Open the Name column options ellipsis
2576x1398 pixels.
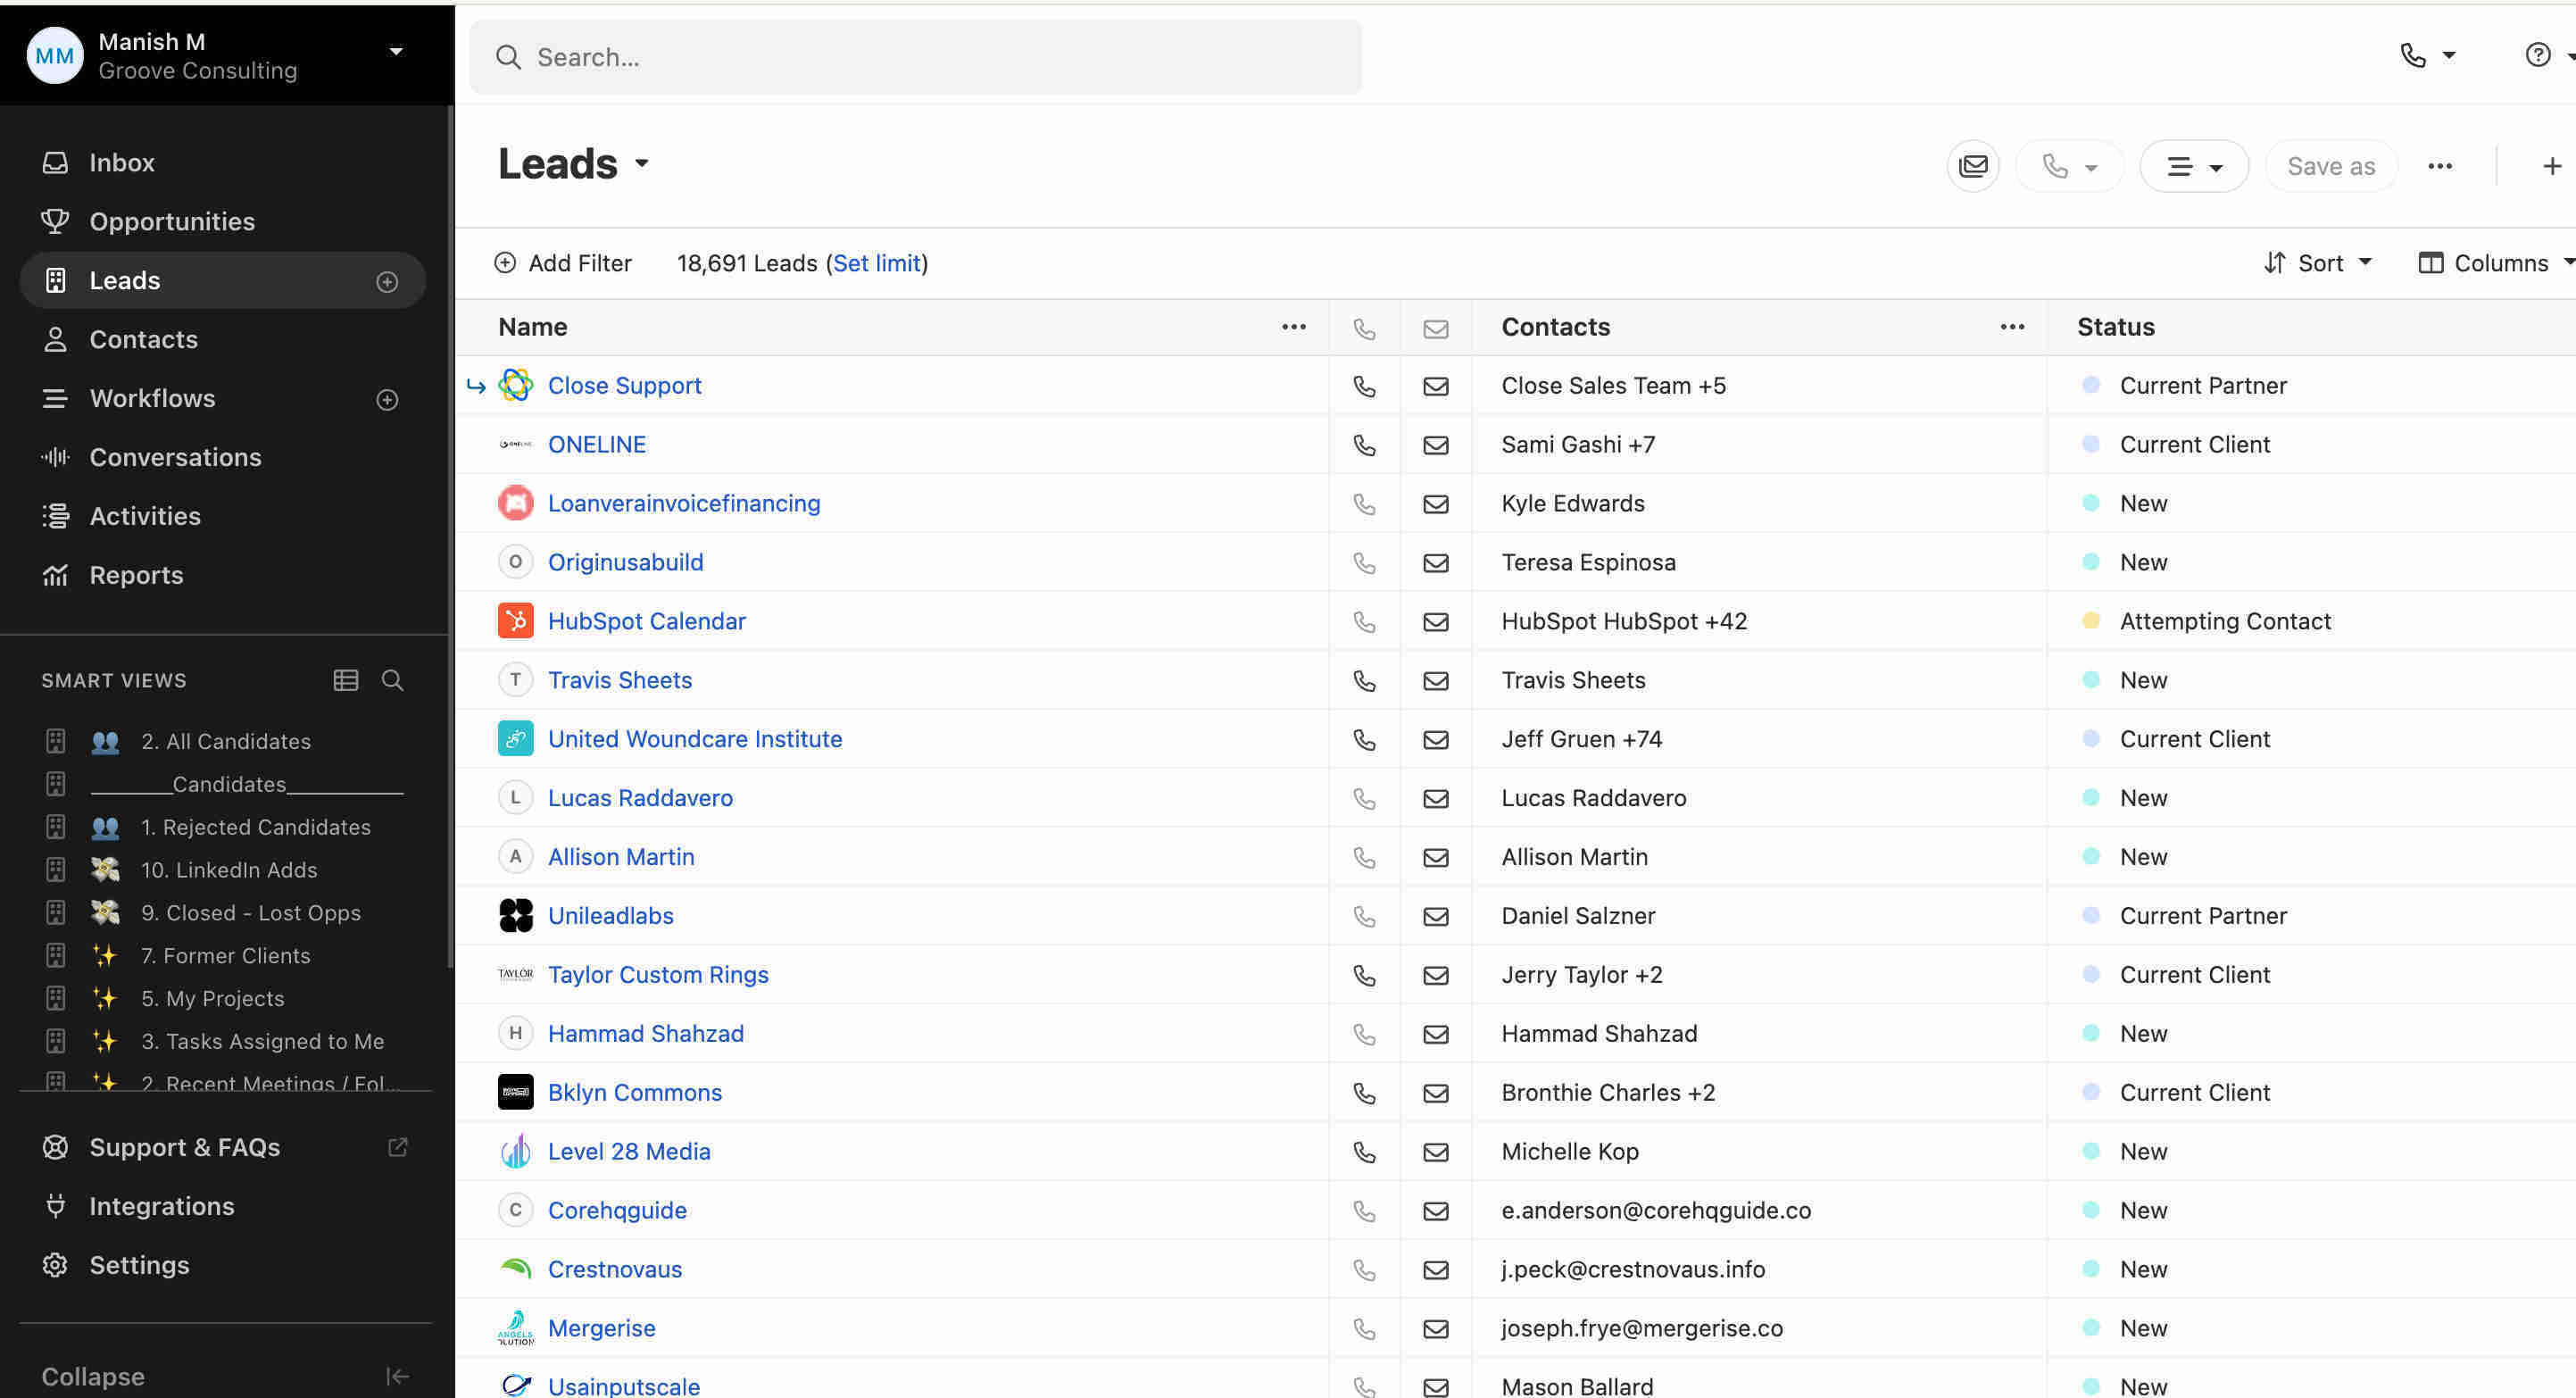pyautogui.click(x=1293, y=327)
